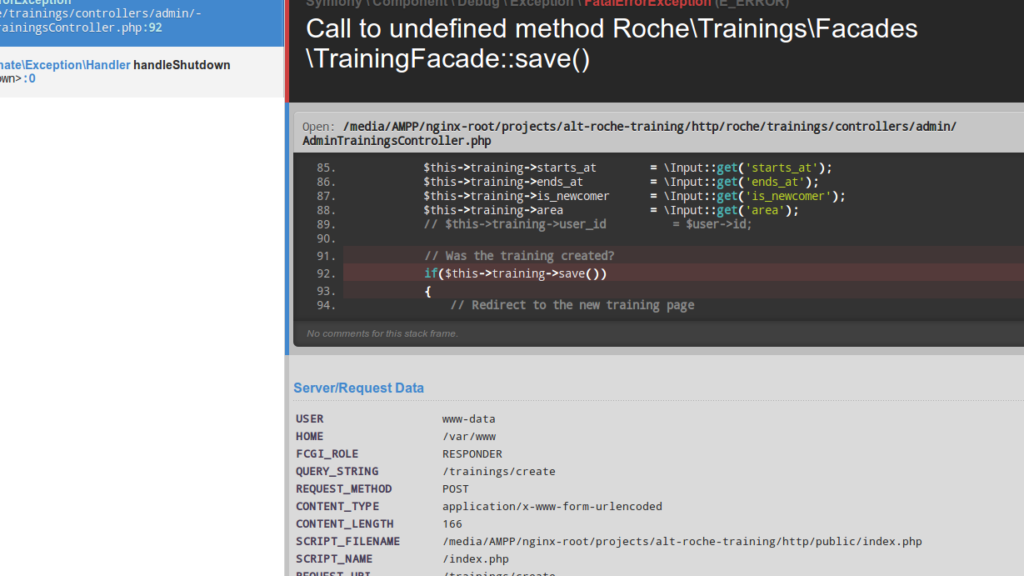Click comment 'Redirect to the new training page'
This screenshot has width=1024, height=576.
click(x=572, y=305)
